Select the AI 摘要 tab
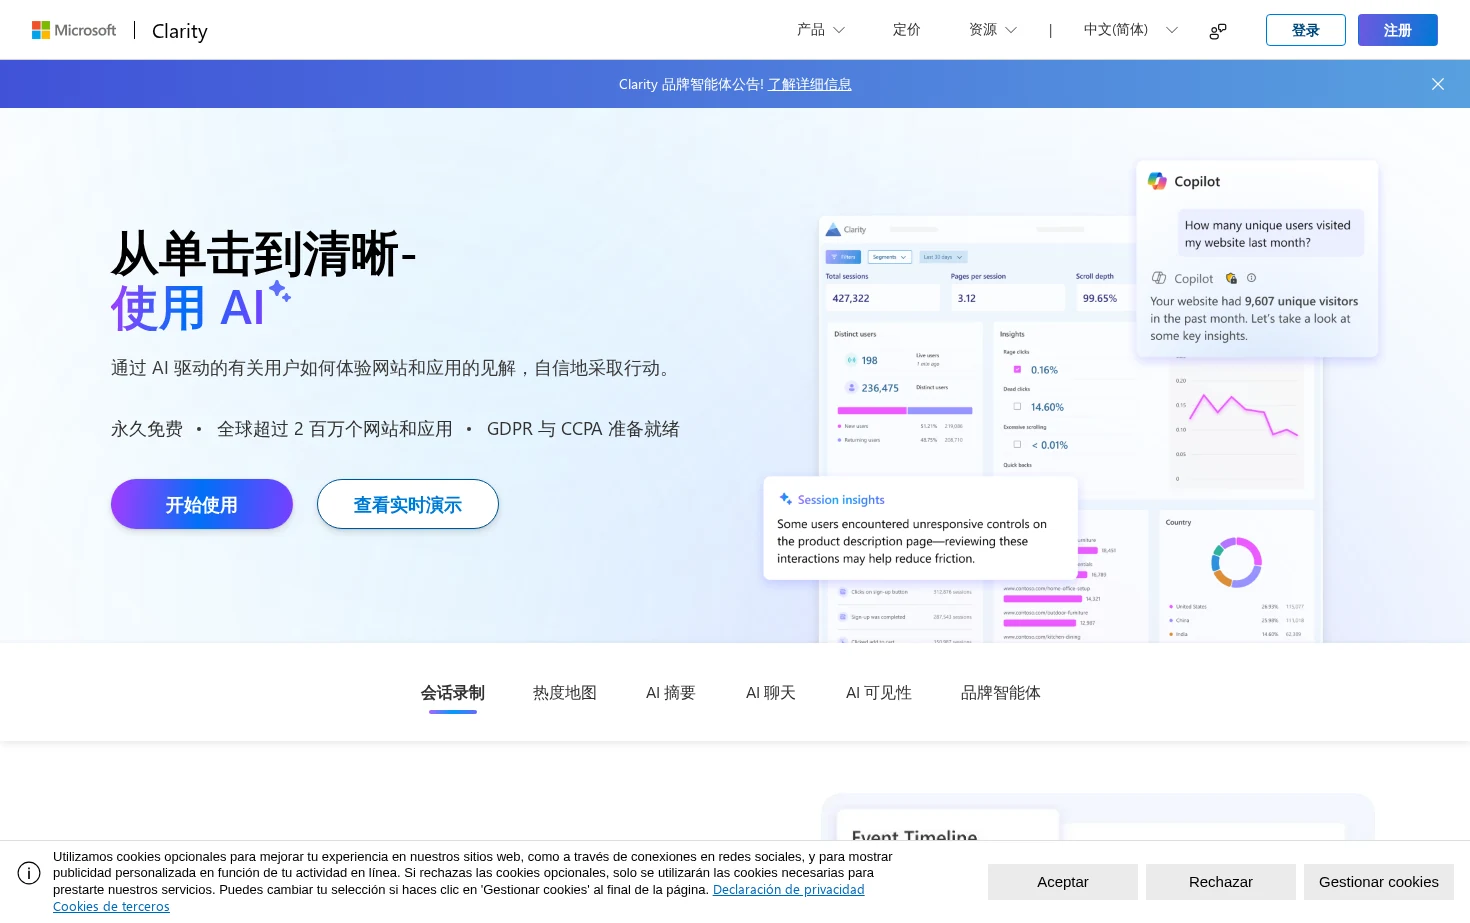This screenshot has width=1470, height=923. (x=671, y=693)
